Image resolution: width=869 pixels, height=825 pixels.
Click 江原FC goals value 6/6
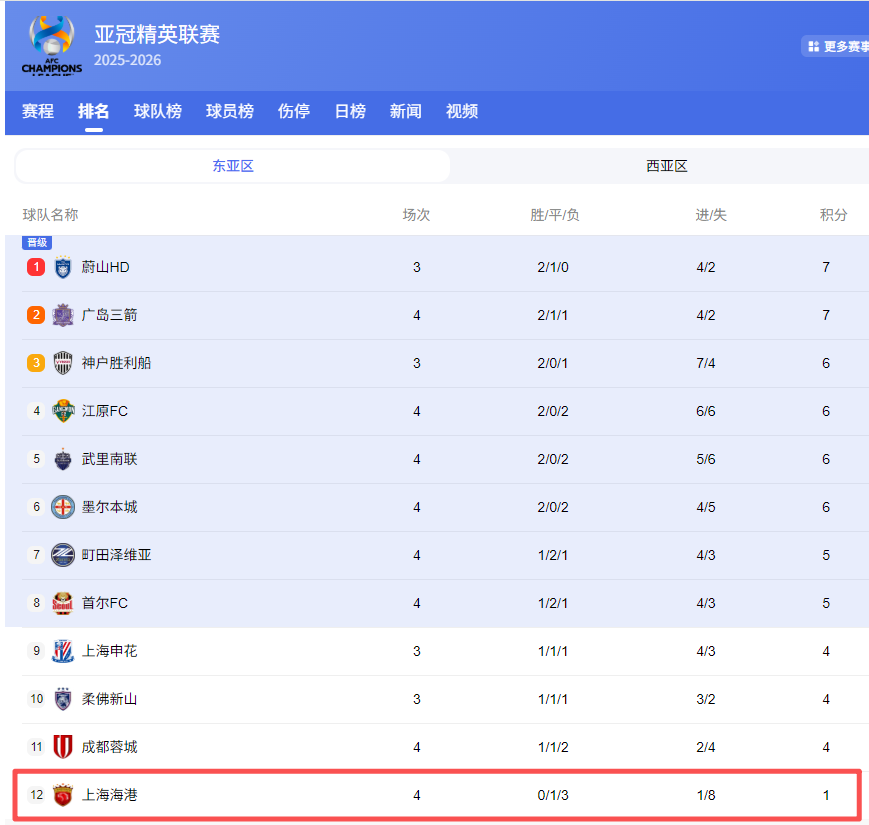tap(706, 411)
